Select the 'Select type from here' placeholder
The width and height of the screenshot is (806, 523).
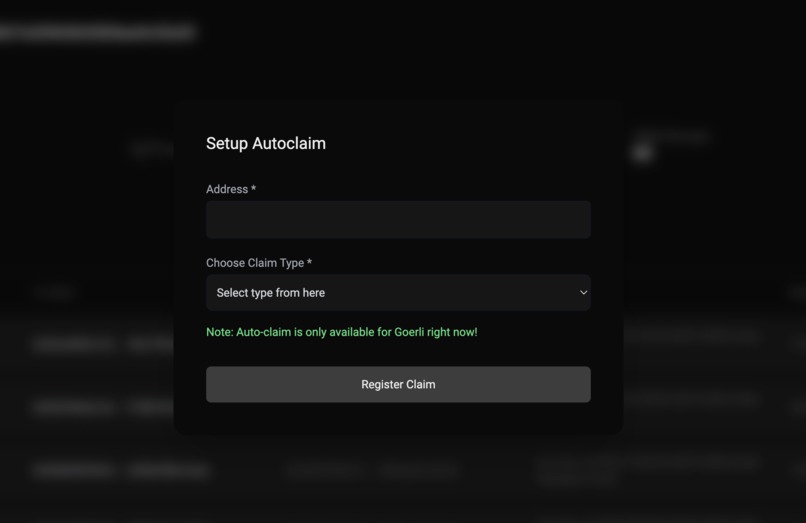coord(270,293)
